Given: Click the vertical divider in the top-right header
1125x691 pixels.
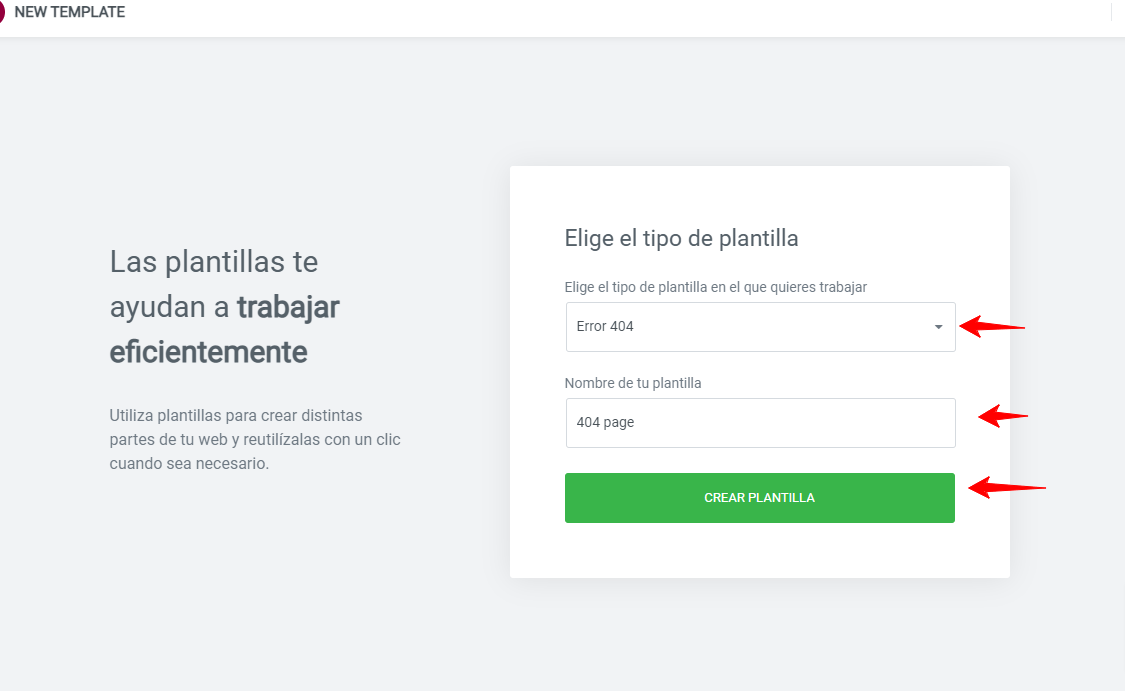Looking at the screenshot, I should pos(1111,12).
